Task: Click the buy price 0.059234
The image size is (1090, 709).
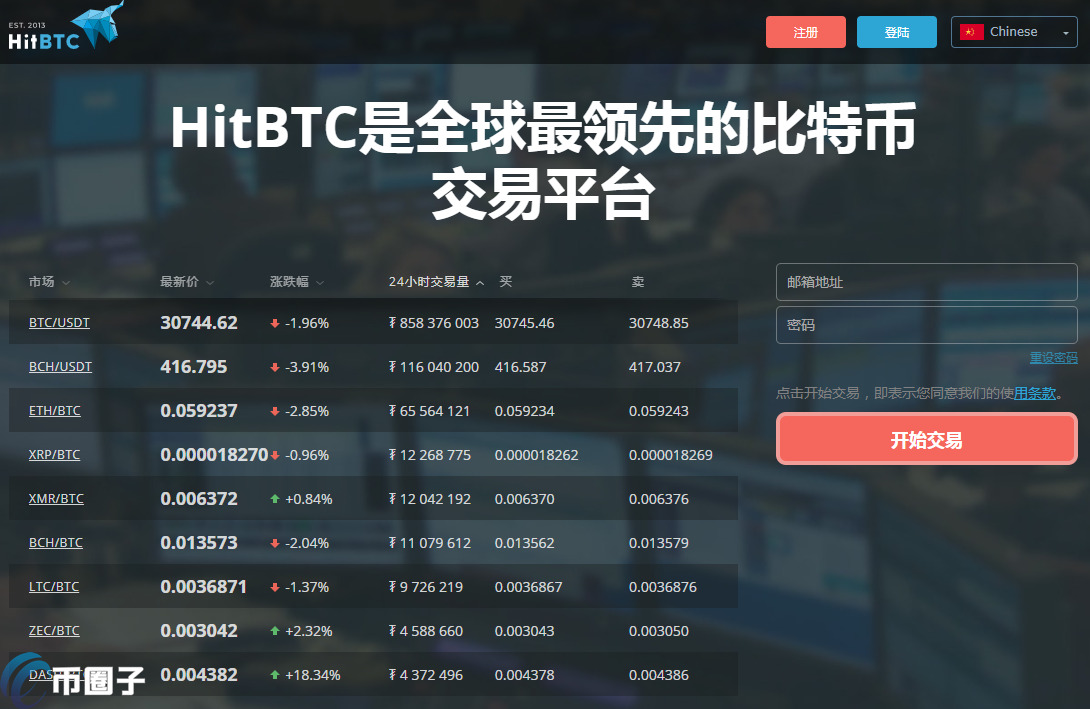Action: [x=524, y=411]
